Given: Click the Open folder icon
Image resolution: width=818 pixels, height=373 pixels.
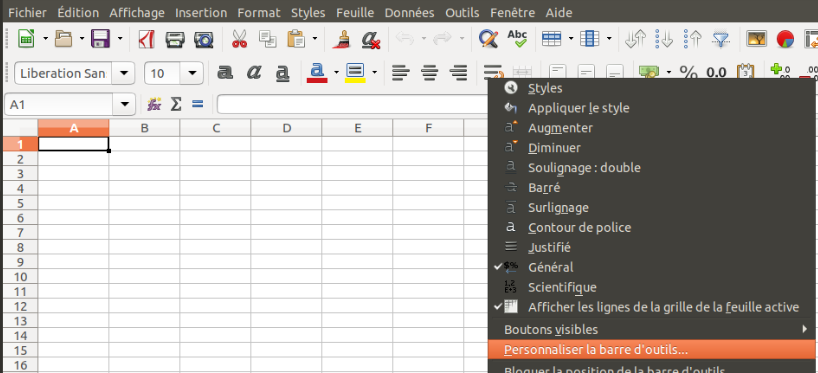Looking at the screenshot, I should (64, 39).
